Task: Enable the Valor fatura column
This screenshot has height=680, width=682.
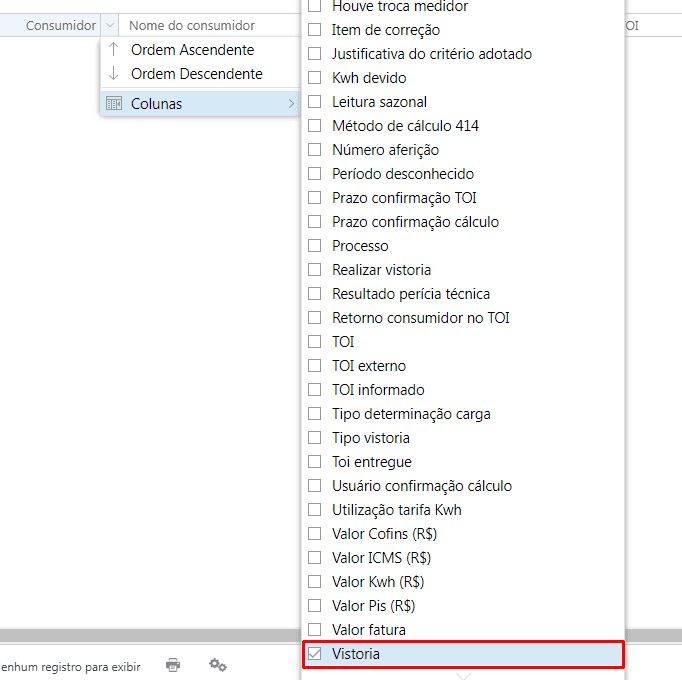Action: click(314, 629)
